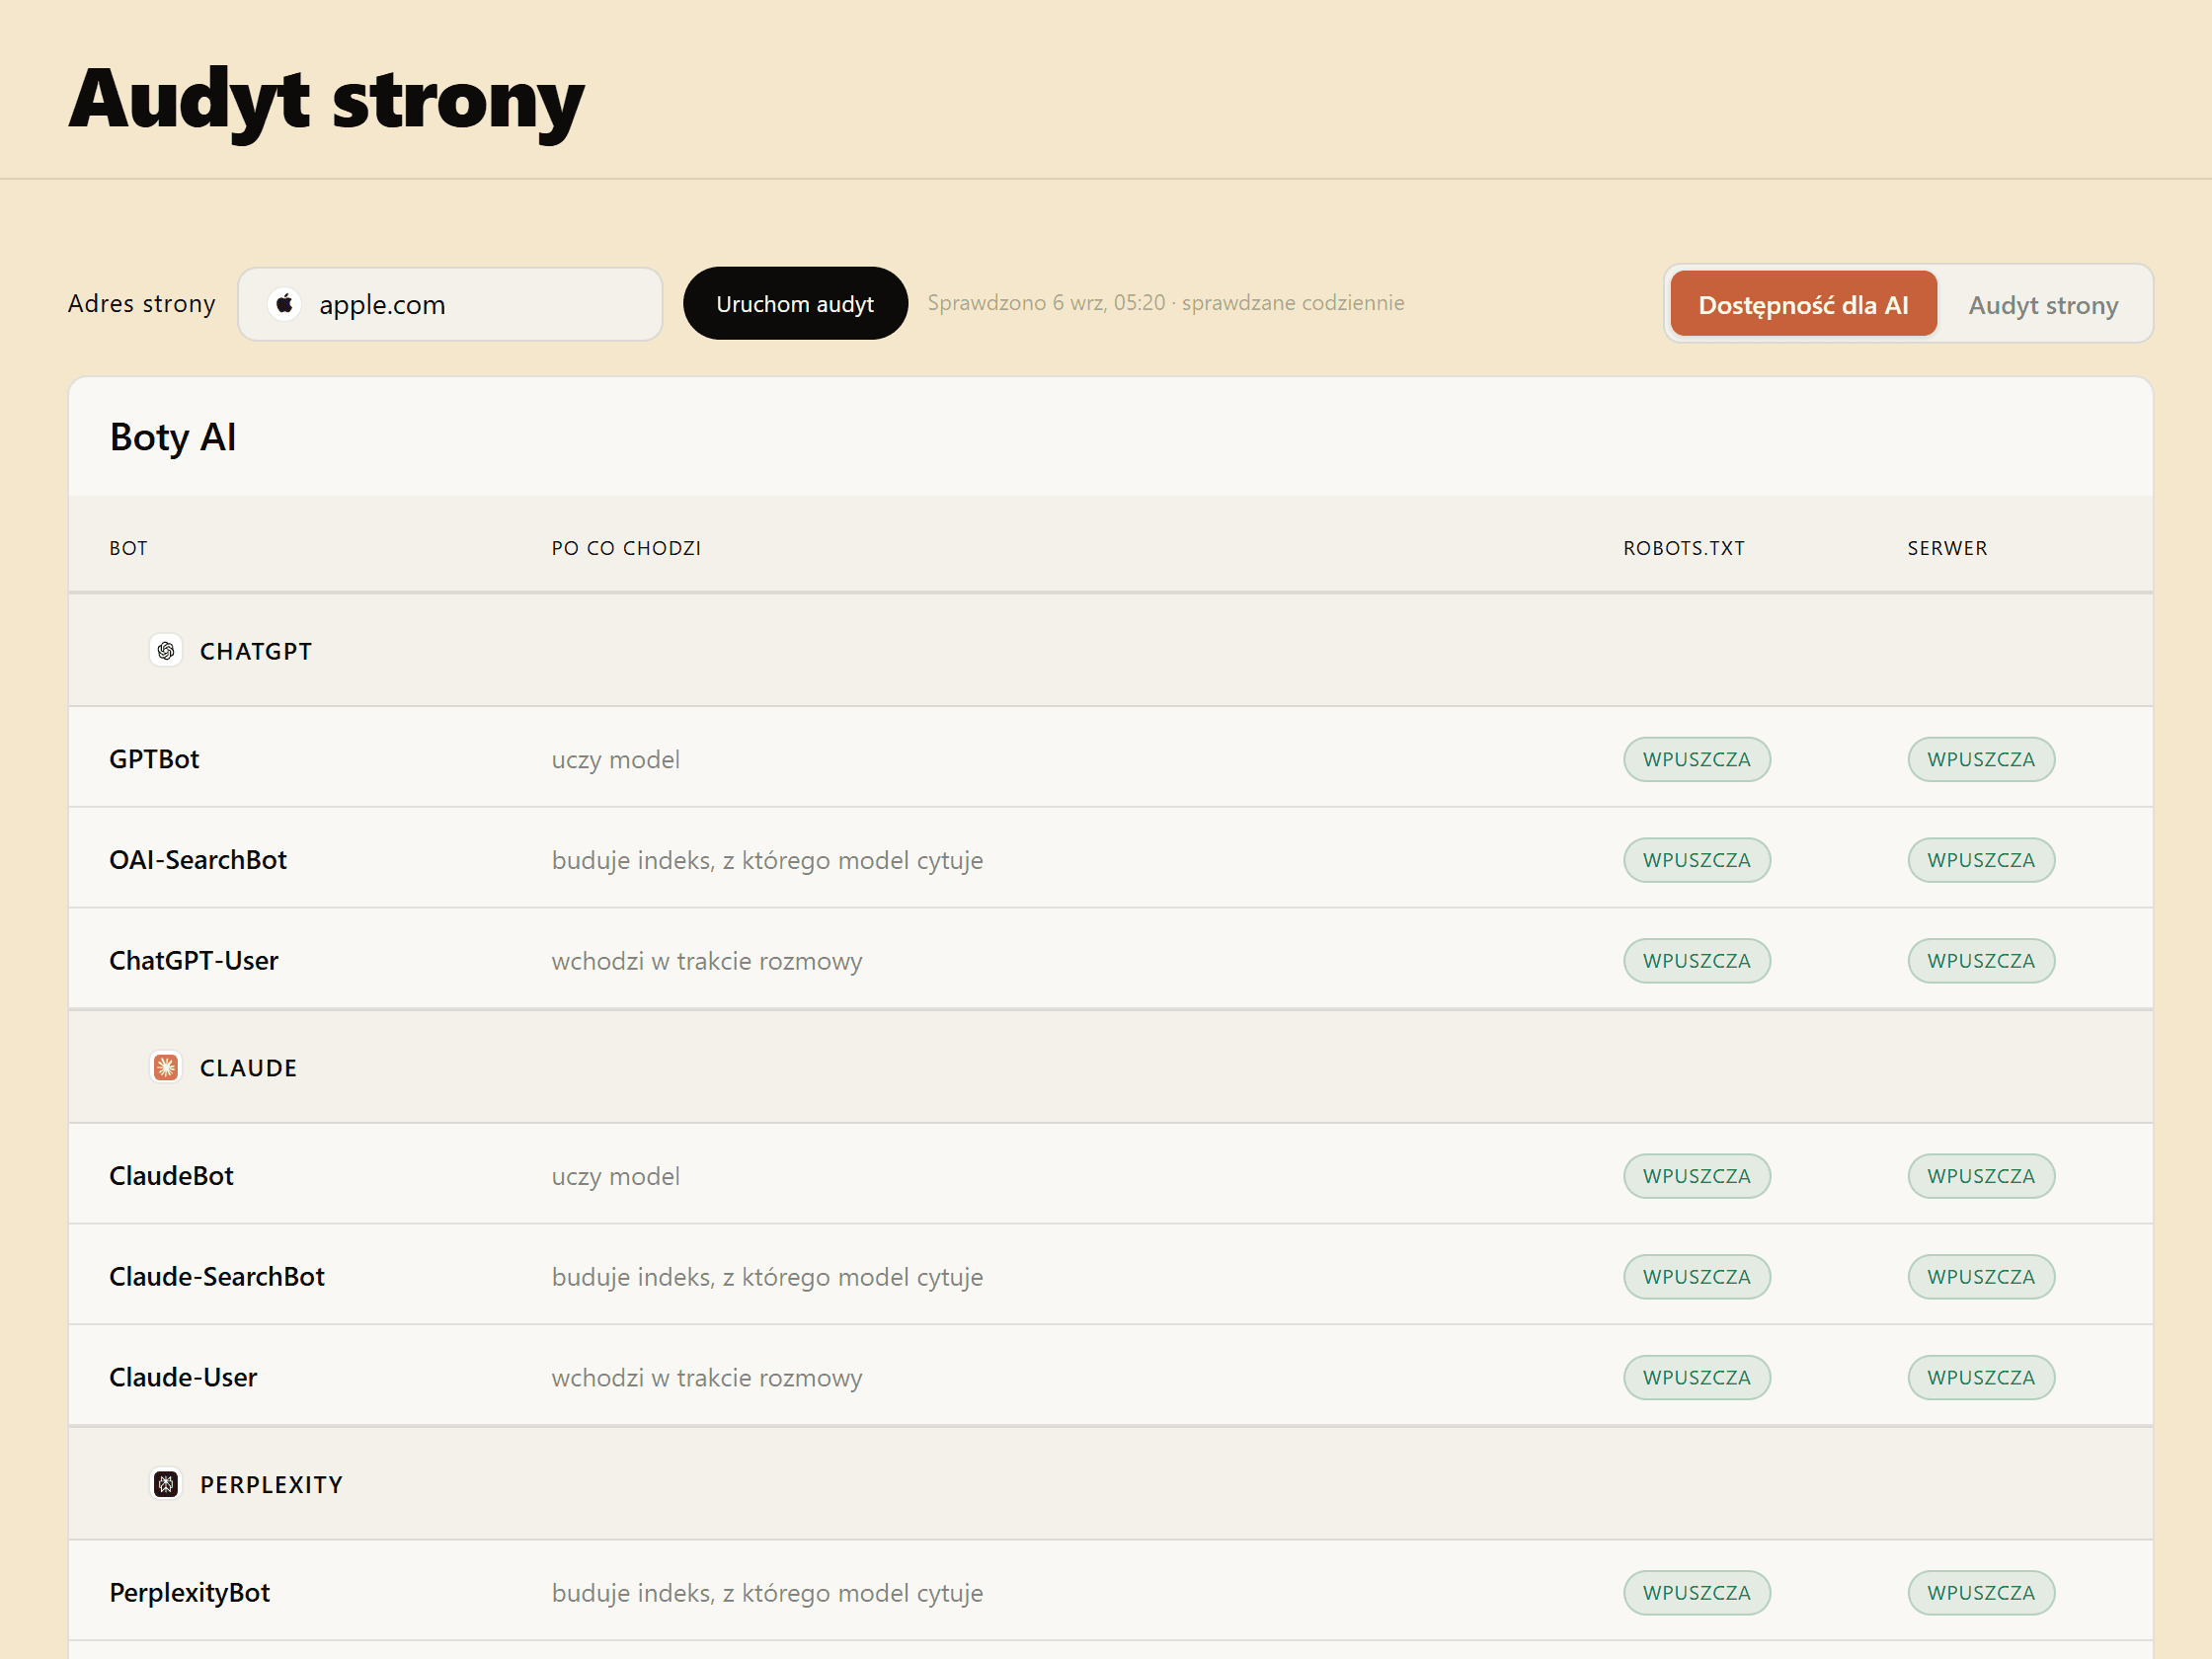Click ClaudeBot robots.txt WPUSZCZA badge
The image size is (2212, 1659).
pos(1697,1176)
